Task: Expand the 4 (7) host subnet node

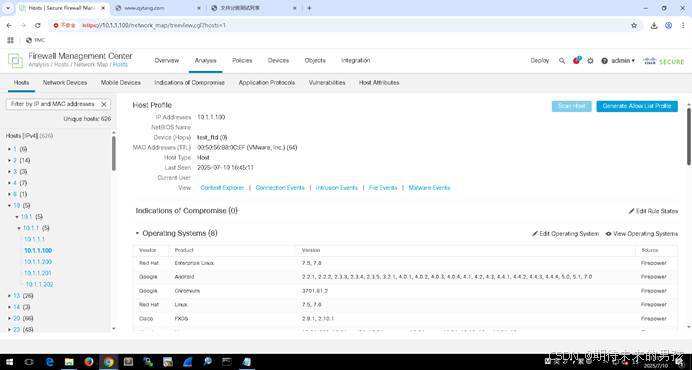Action: coord(9,183)
